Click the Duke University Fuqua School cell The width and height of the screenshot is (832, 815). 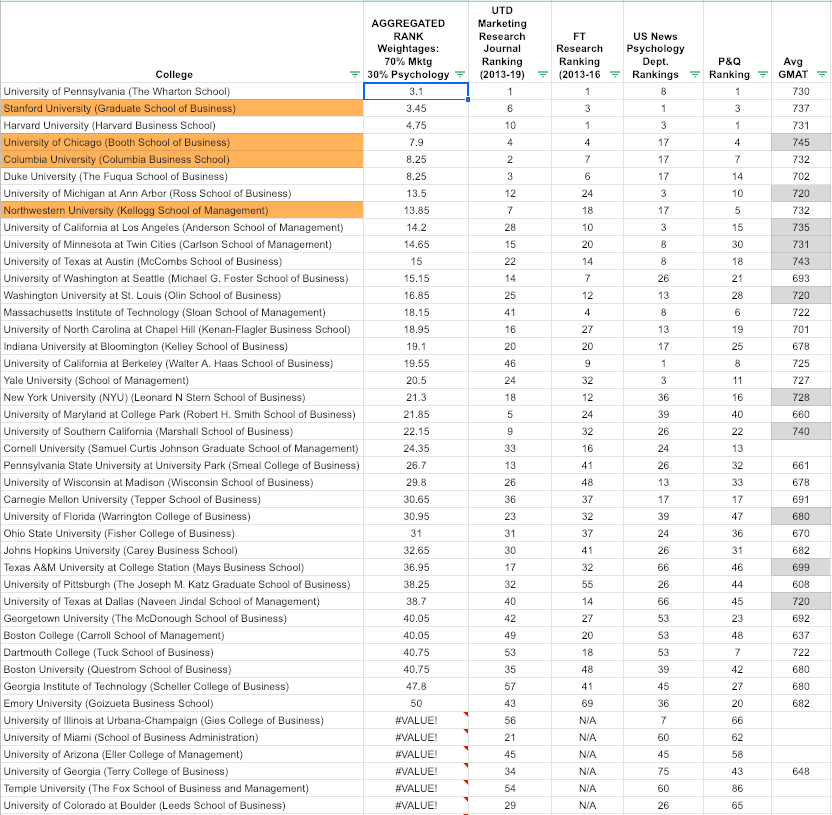[181, 176]
